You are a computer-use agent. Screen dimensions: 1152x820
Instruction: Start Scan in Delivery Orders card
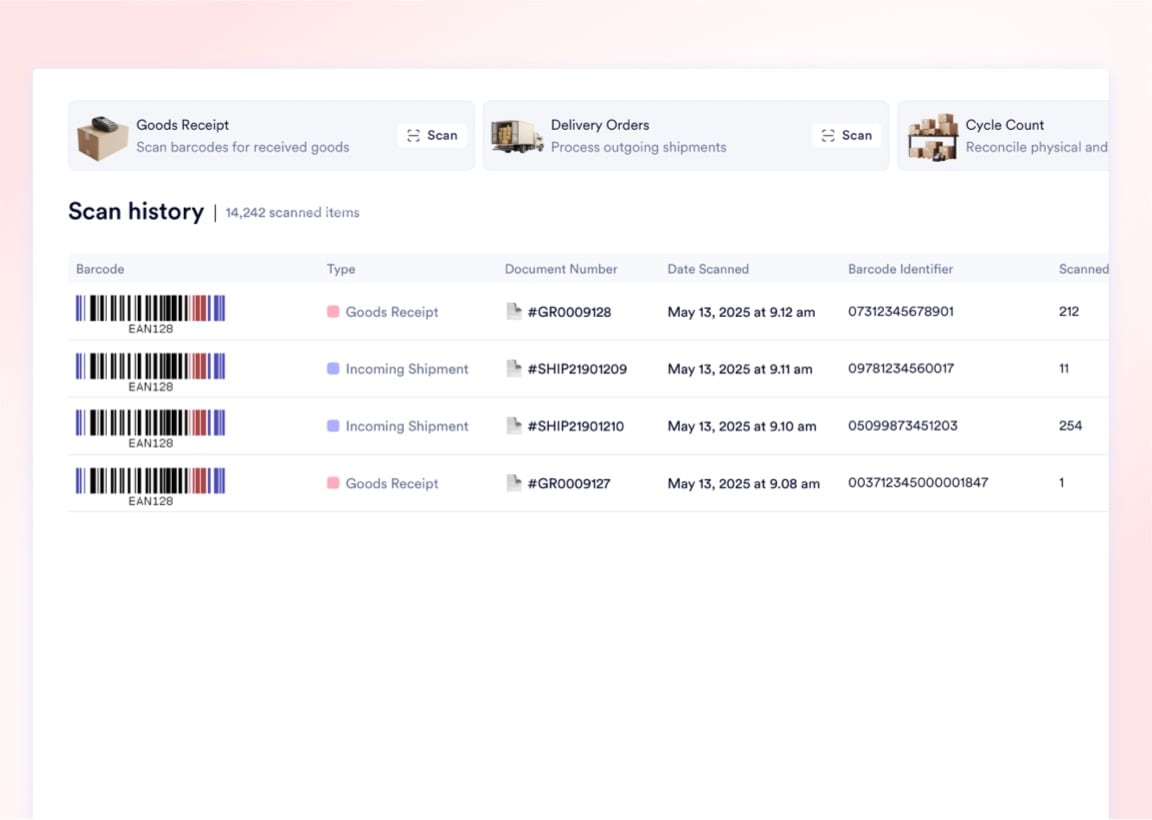[x=846, y=135]
